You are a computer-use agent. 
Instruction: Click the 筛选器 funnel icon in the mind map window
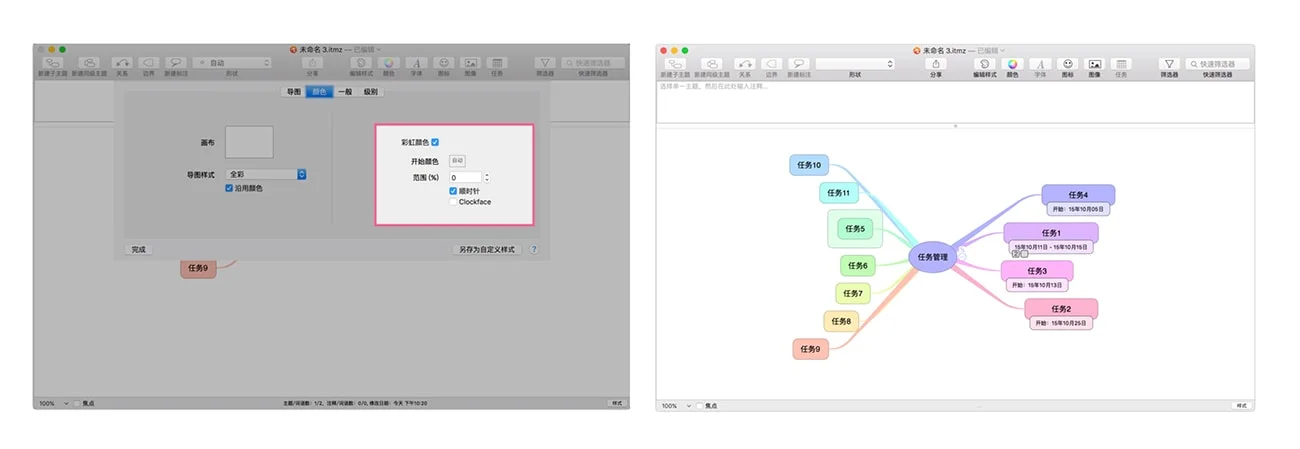click(1169, 63)
